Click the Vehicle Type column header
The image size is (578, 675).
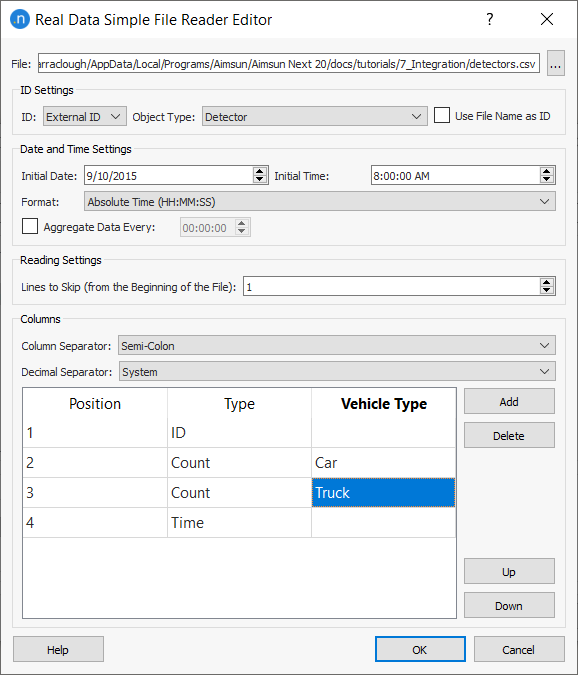[384, 403]
